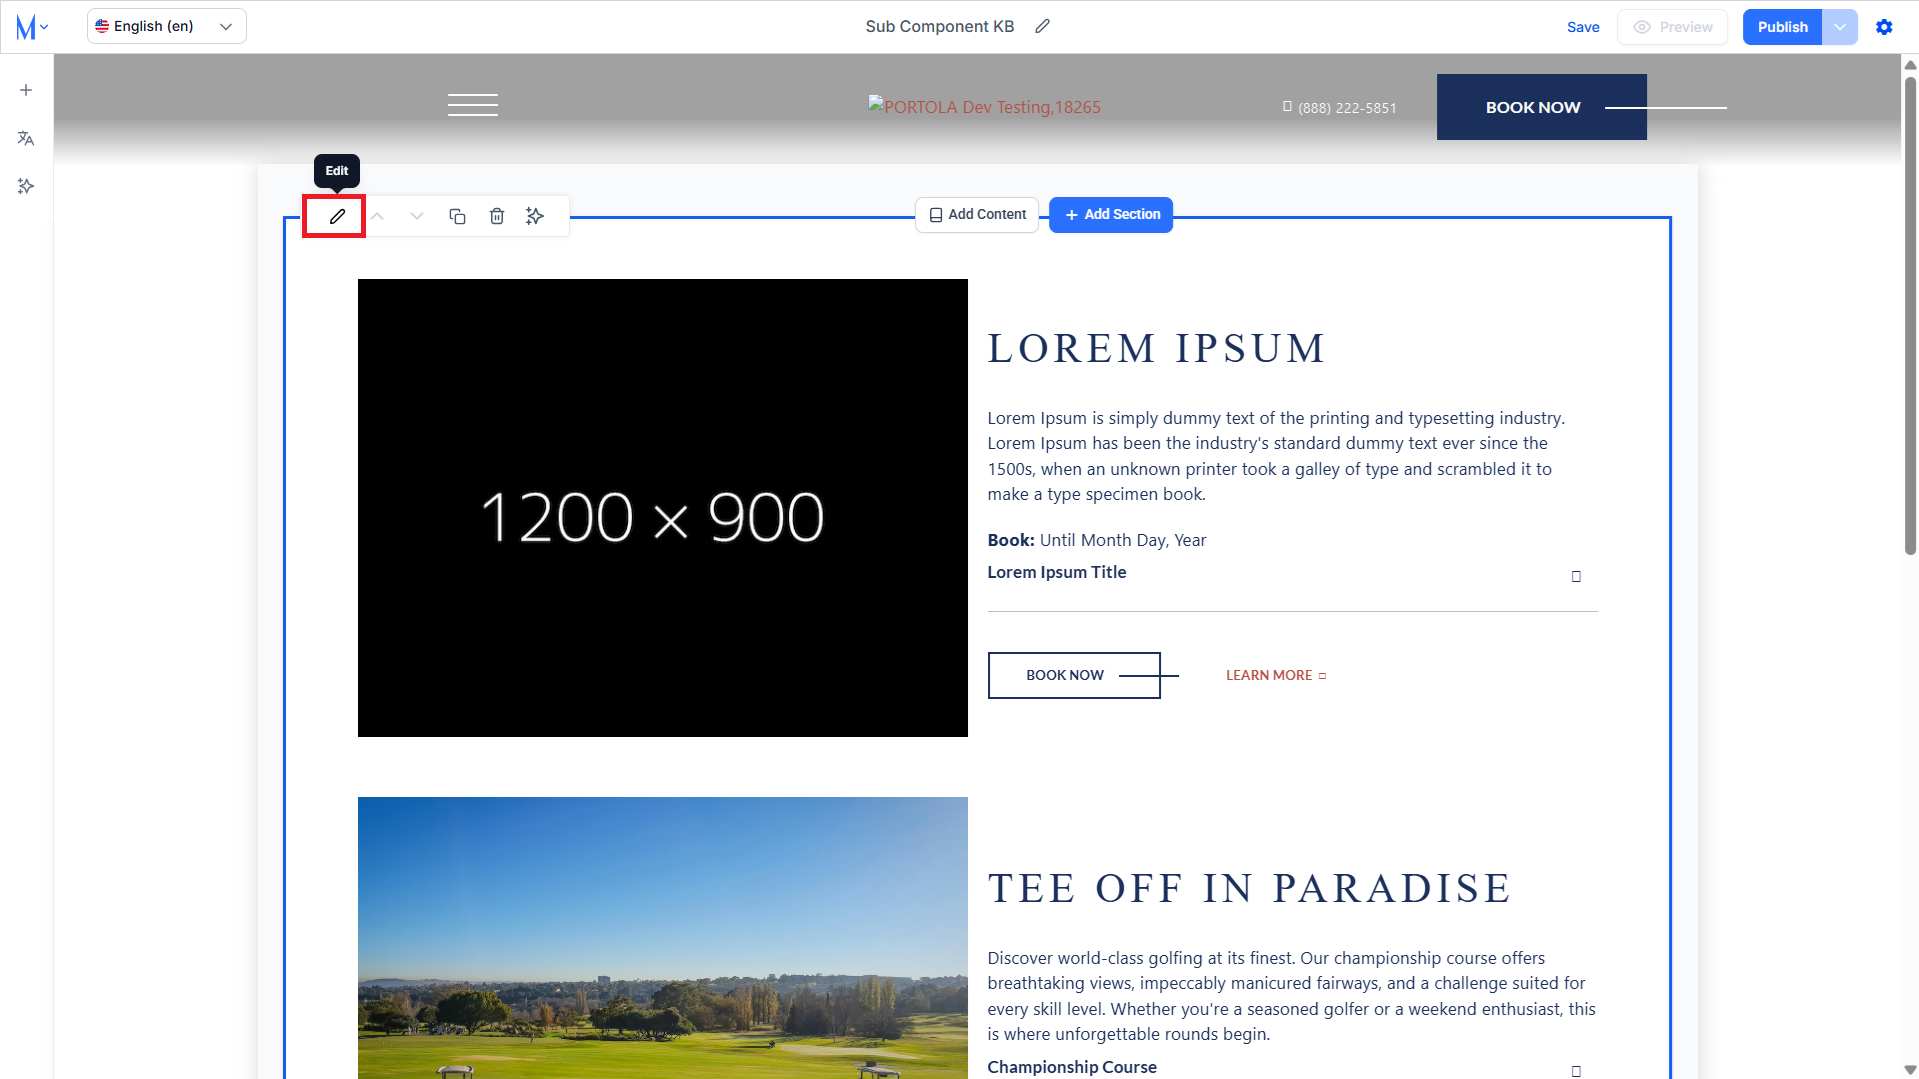Select the golf course image
This screenshot has height=1079, width=1919.
[x=663, y=938]
